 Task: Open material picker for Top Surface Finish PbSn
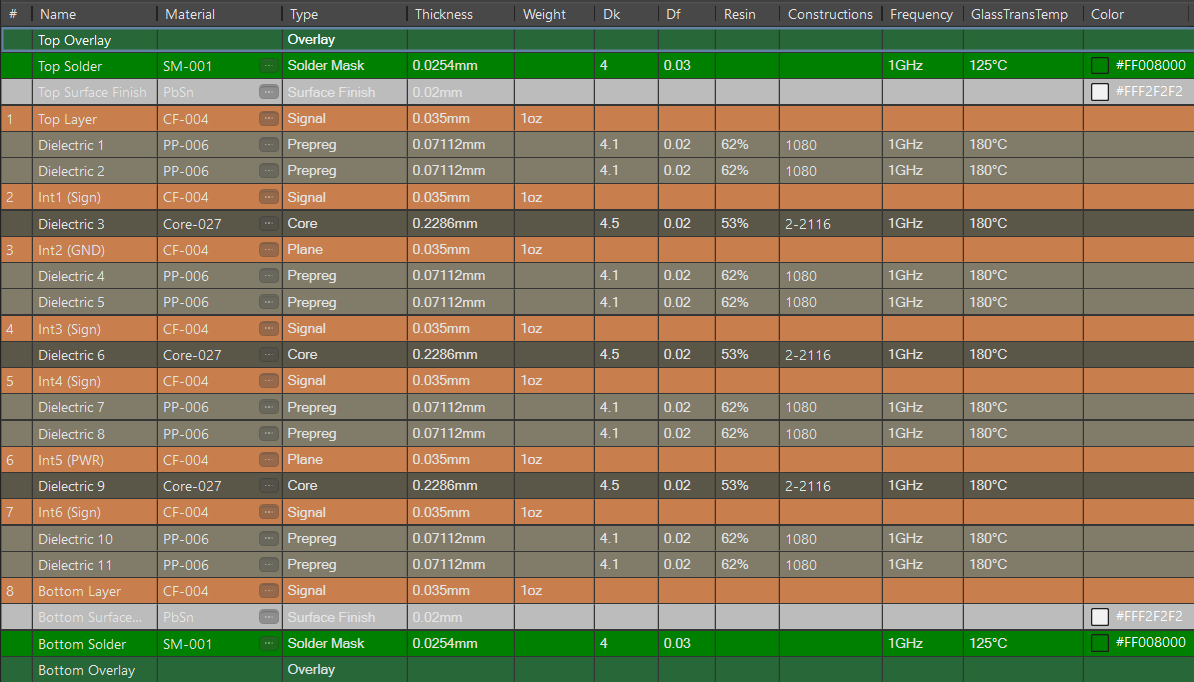point(268,92)
